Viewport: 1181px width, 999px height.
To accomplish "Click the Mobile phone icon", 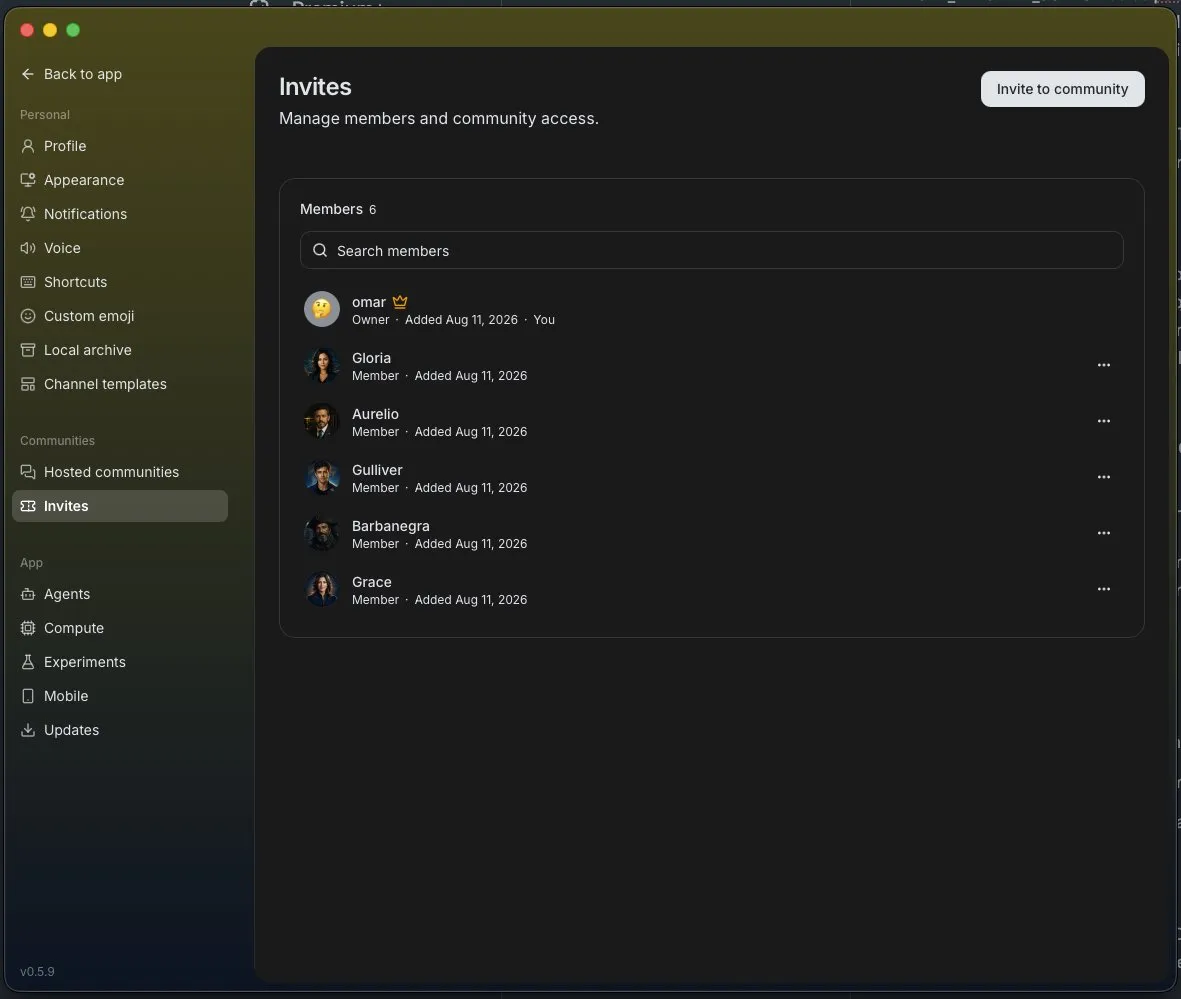I will tap(28, 696).
